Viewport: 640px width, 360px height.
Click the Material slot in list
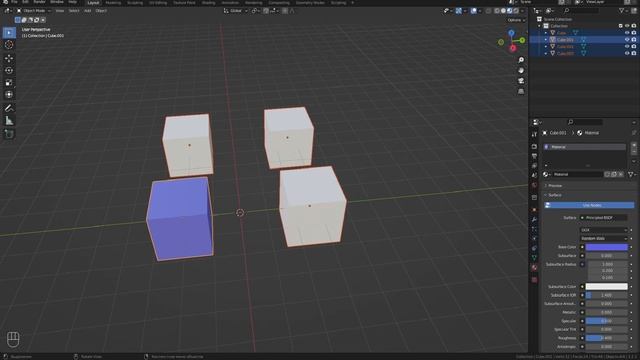[584, 147]
